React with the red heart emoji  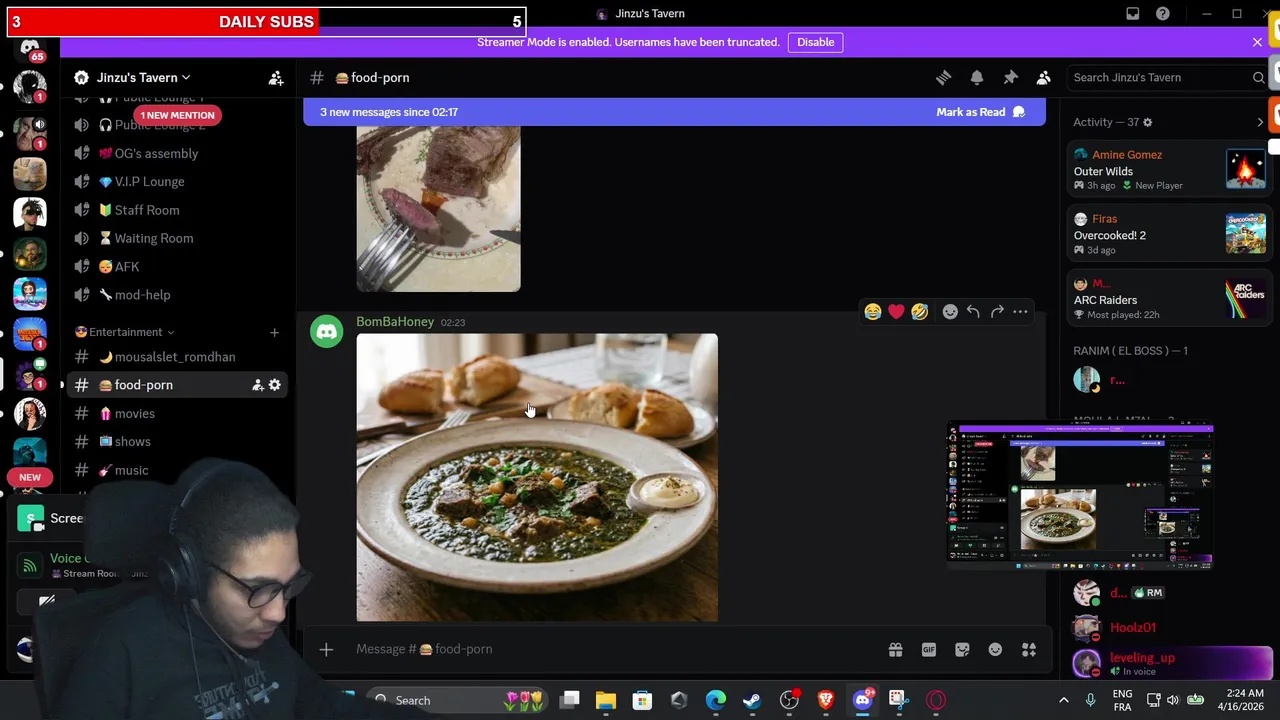pos(896,312)
